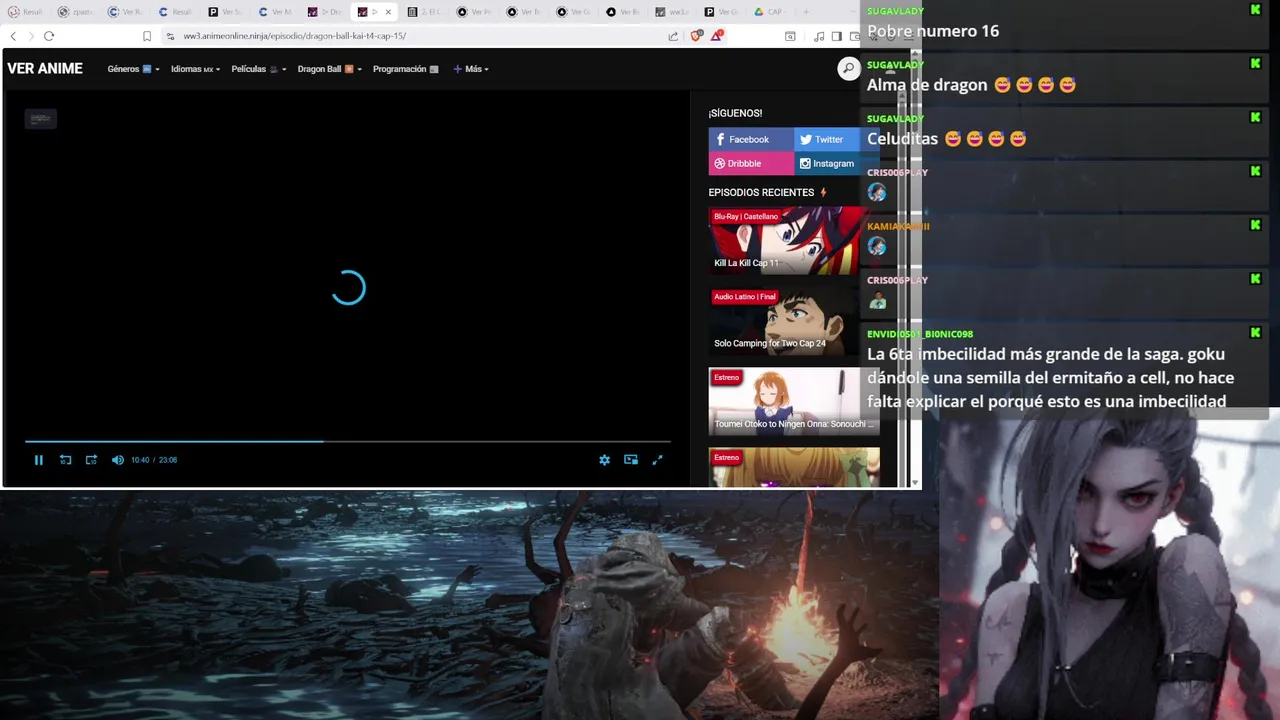Toggle the browser sidebar panel
The height and width of the screenshot is (720, 1280).
(x=837, y=36)
